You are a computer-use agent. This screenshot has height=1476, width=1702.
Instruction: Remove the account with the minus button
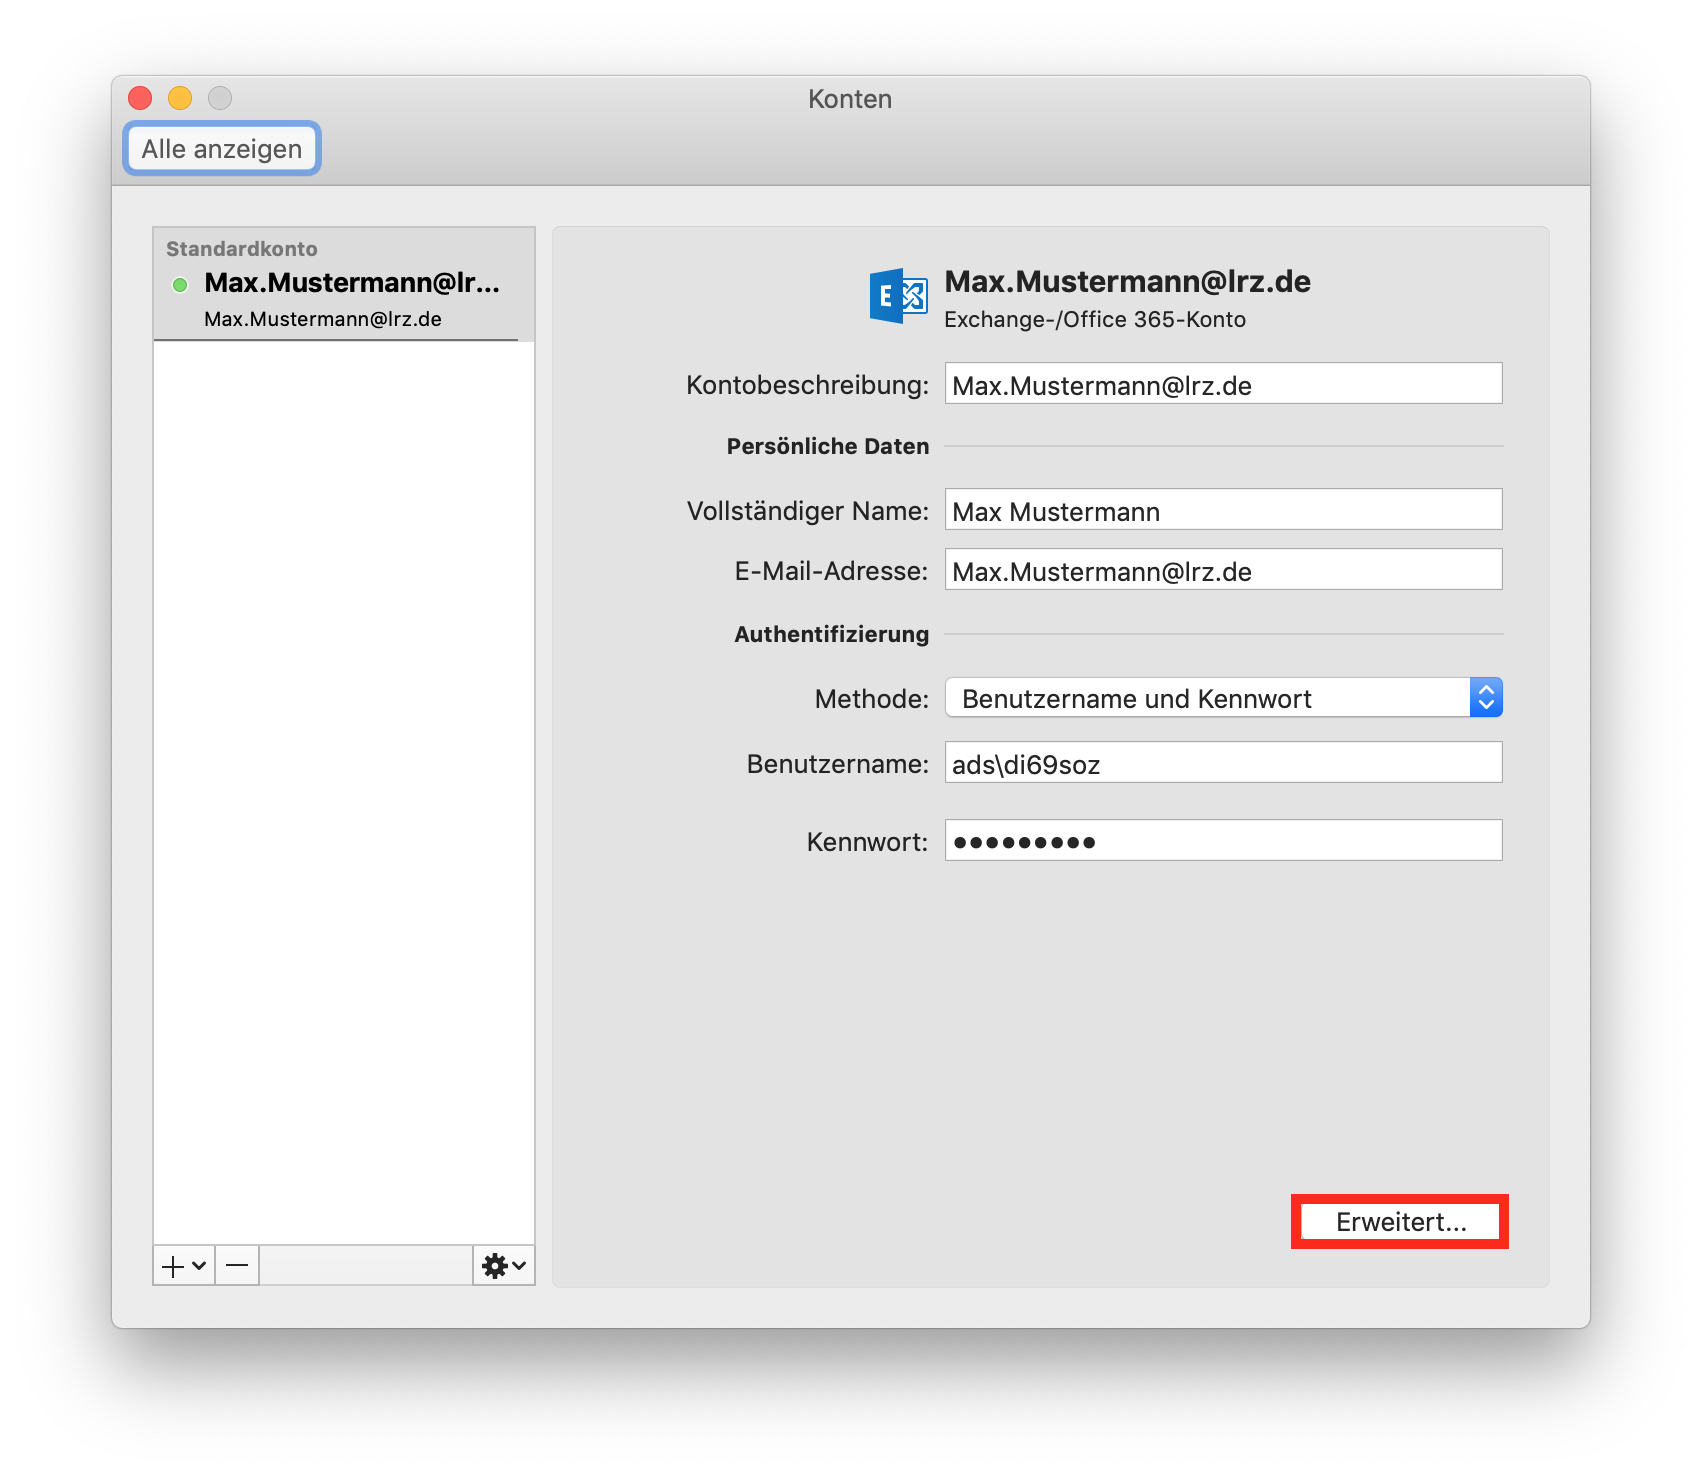[x=237, y=1266]
